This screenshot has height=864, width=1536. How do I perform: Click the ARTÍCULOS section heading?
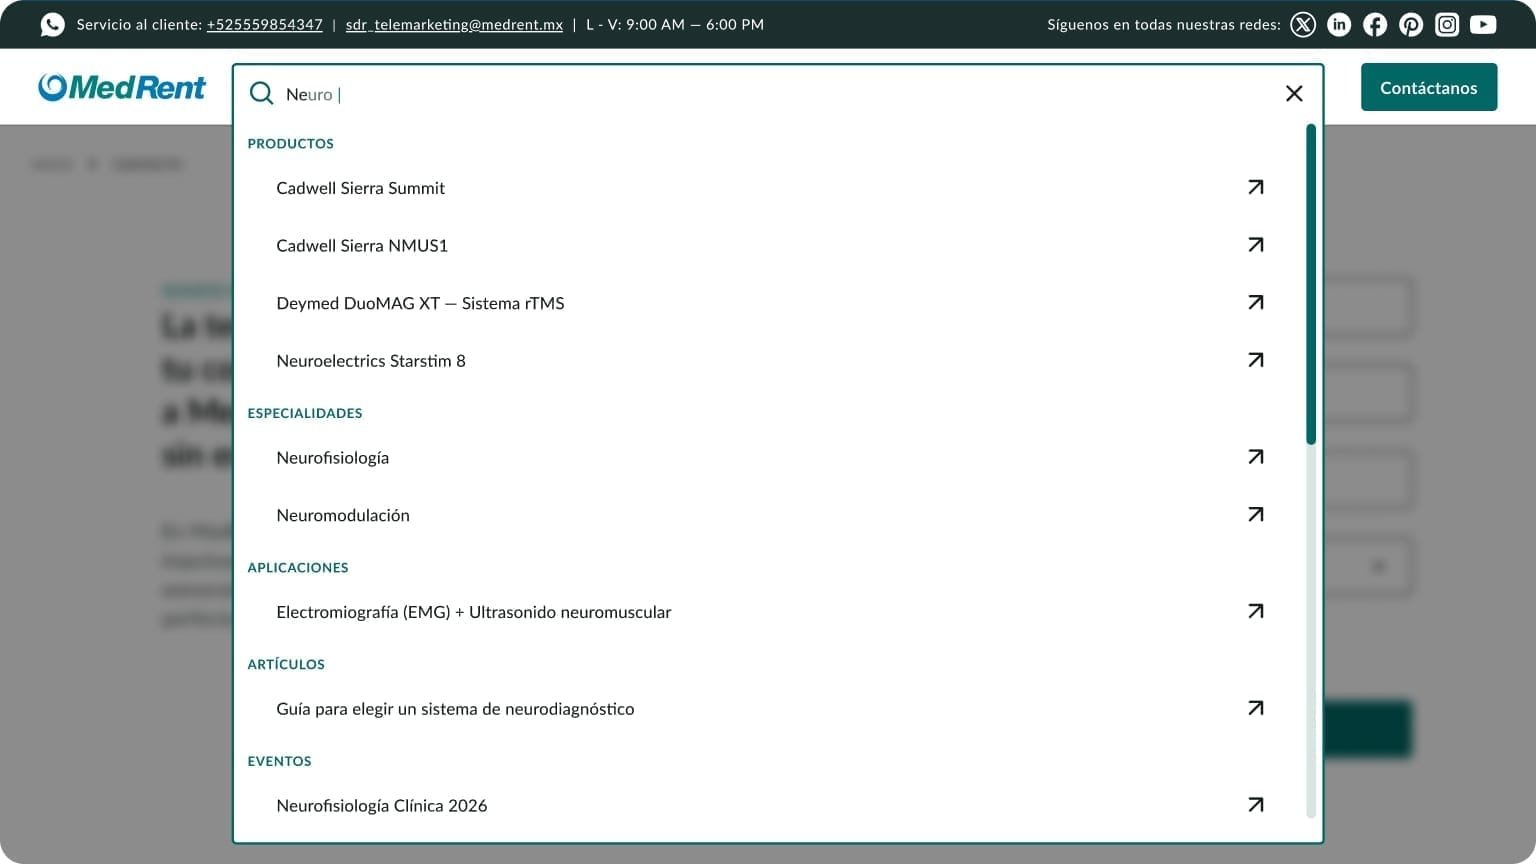coord(286,664)
